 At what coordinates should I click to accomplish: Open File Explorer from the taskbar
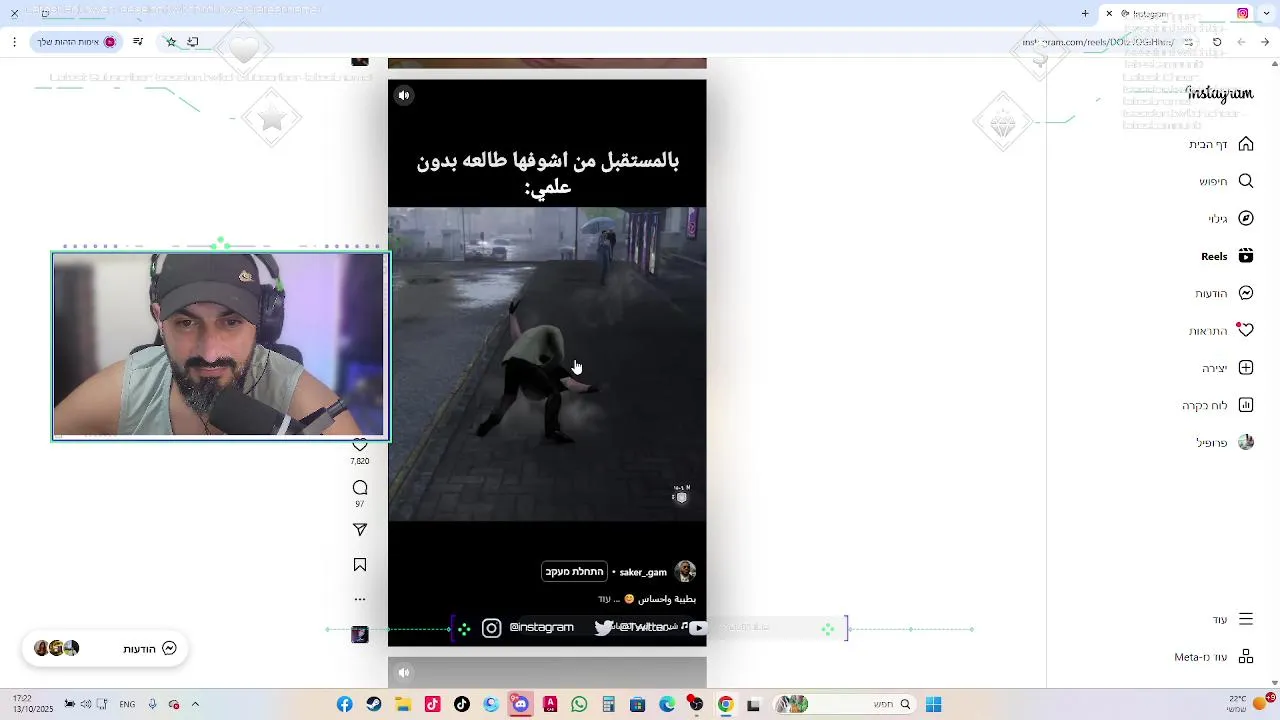coord(403,705)
